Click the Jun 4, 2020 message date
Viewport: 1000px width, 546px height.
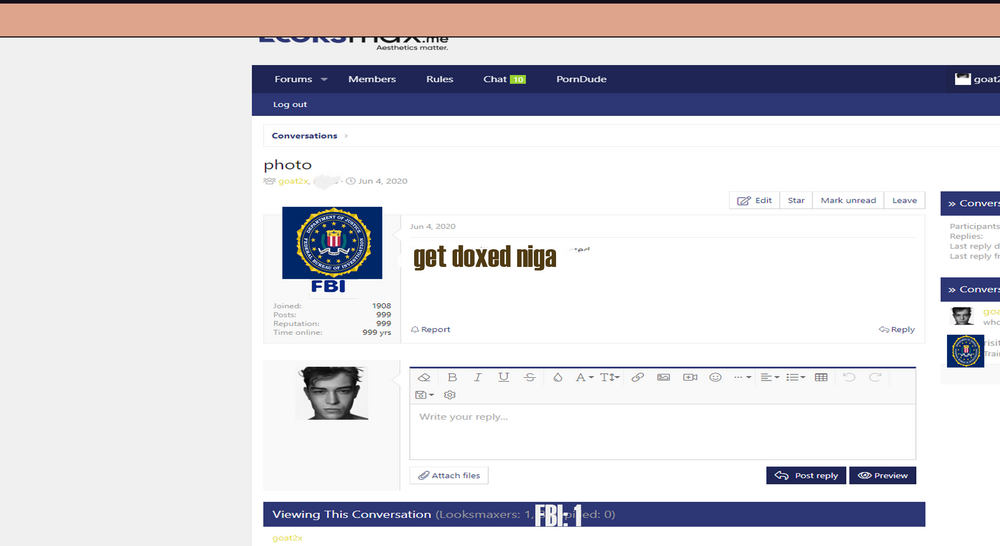point(432,226)
